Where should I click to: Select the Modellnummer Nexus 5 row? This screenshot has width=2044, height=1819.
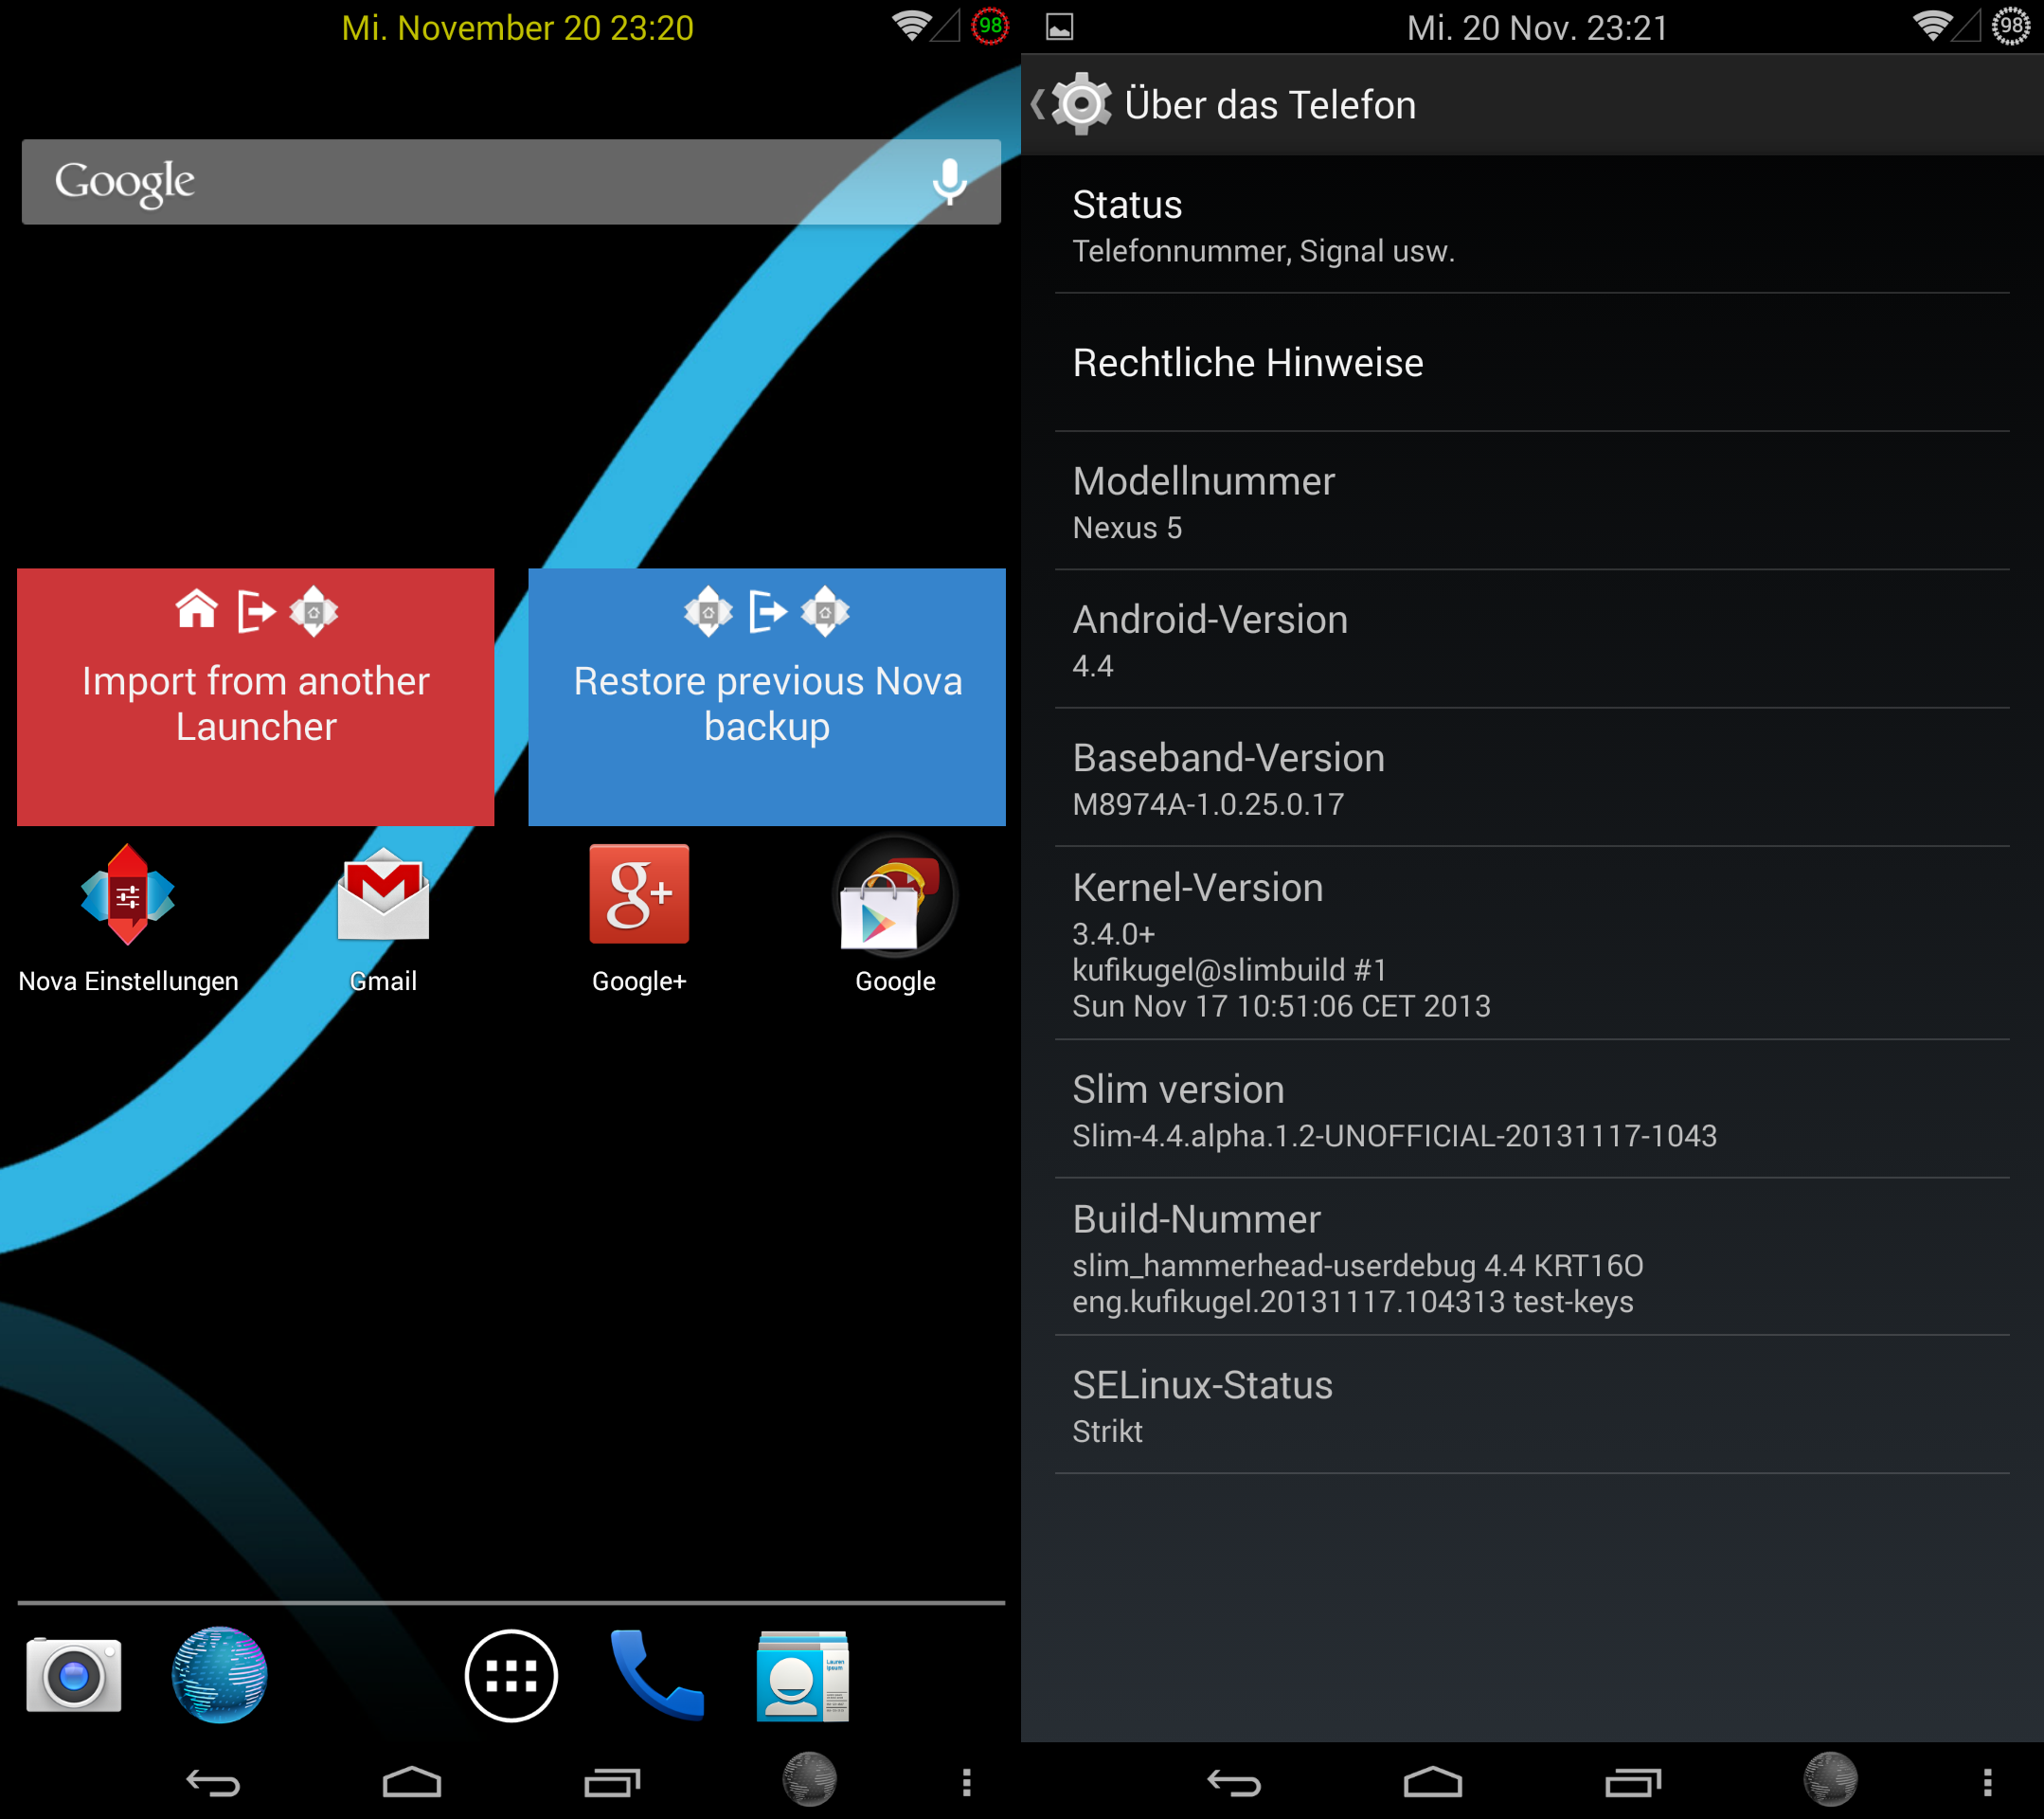1532,501
